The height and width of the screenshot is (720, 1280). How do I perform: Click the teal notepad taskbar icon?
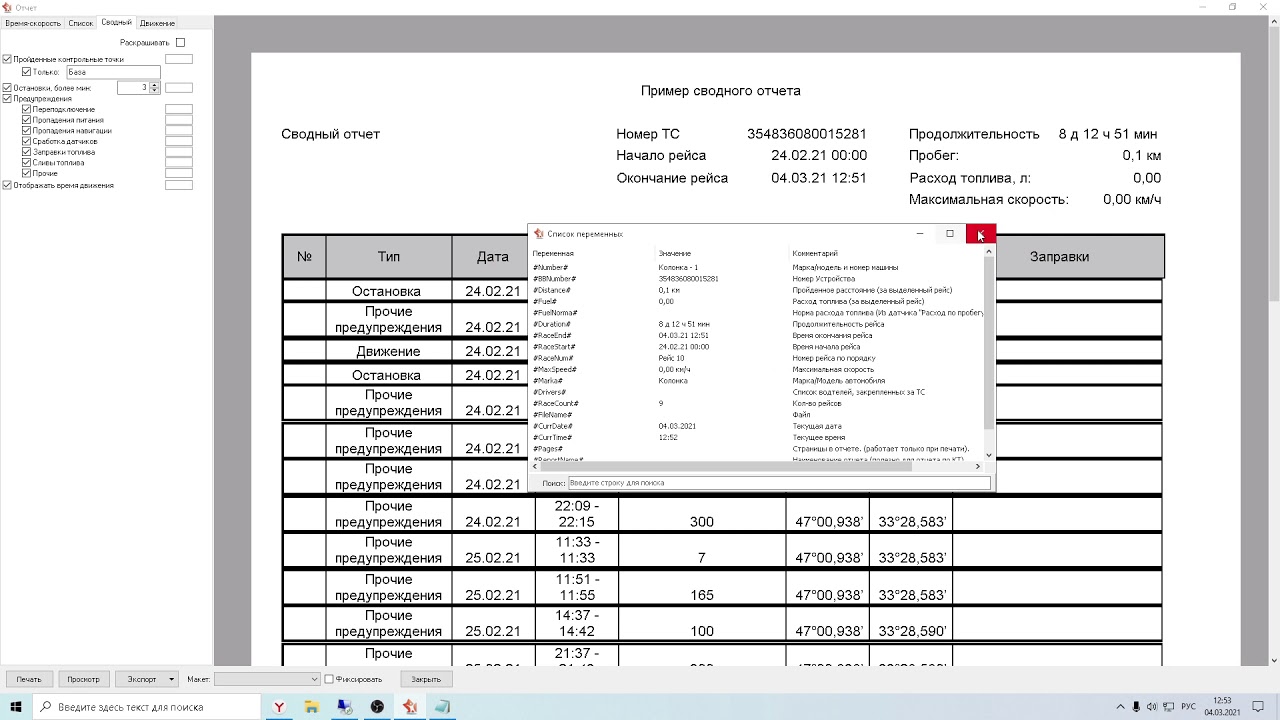tap(443, 707)
